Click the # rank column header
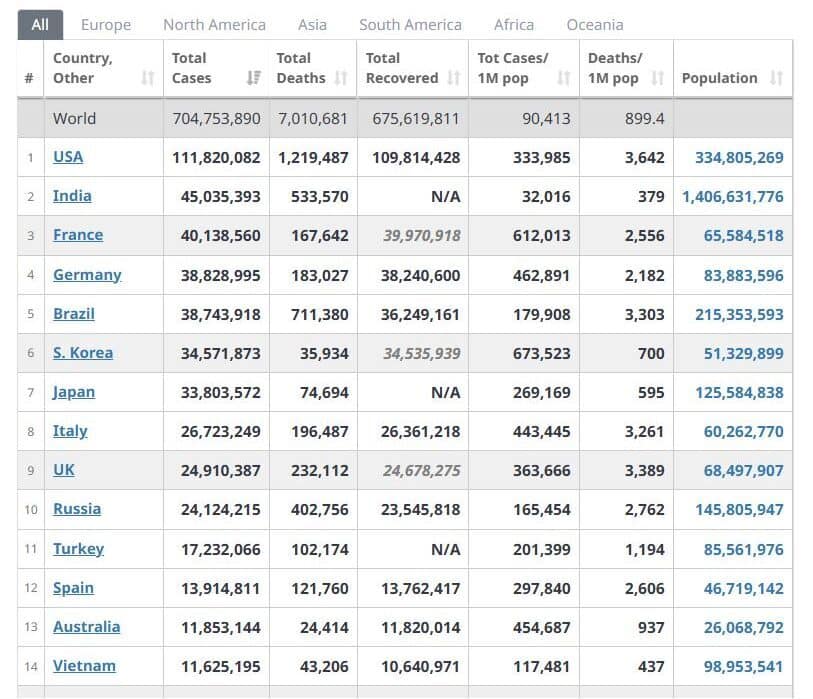This screenshot has width=813, height=699. click(x=30, y=78)
